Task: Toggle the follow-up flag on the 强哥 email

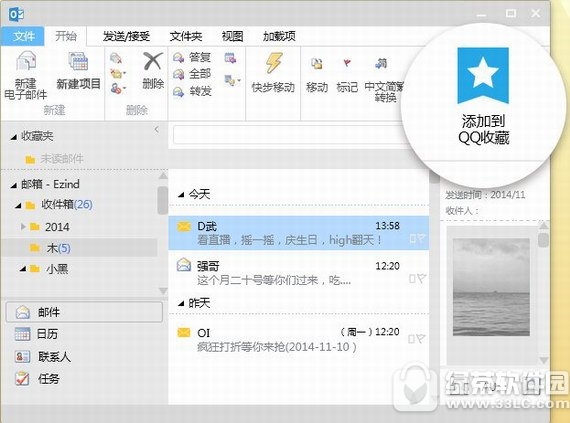Action: [x=421, y=279]
